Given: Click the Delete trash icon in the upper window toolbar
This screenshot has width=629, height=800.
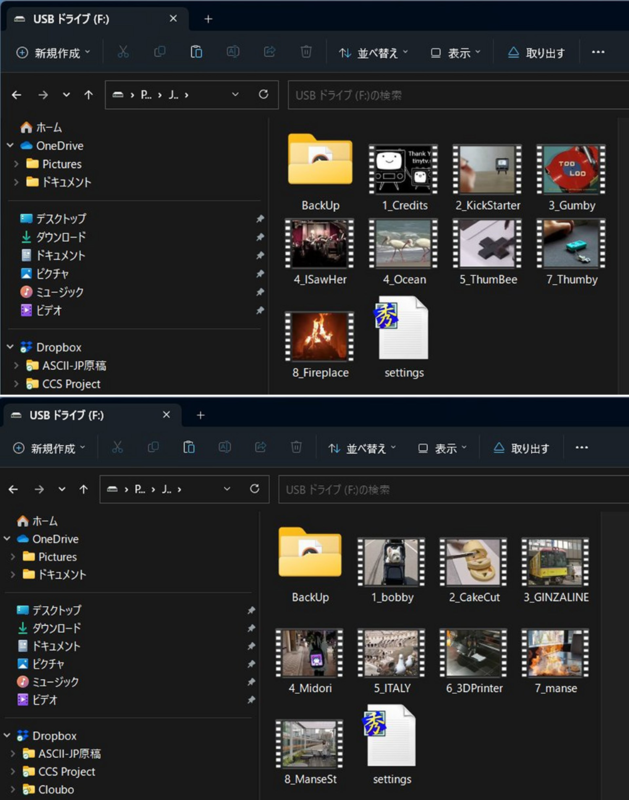Looking at the screenshot, I should coord(306,52).
